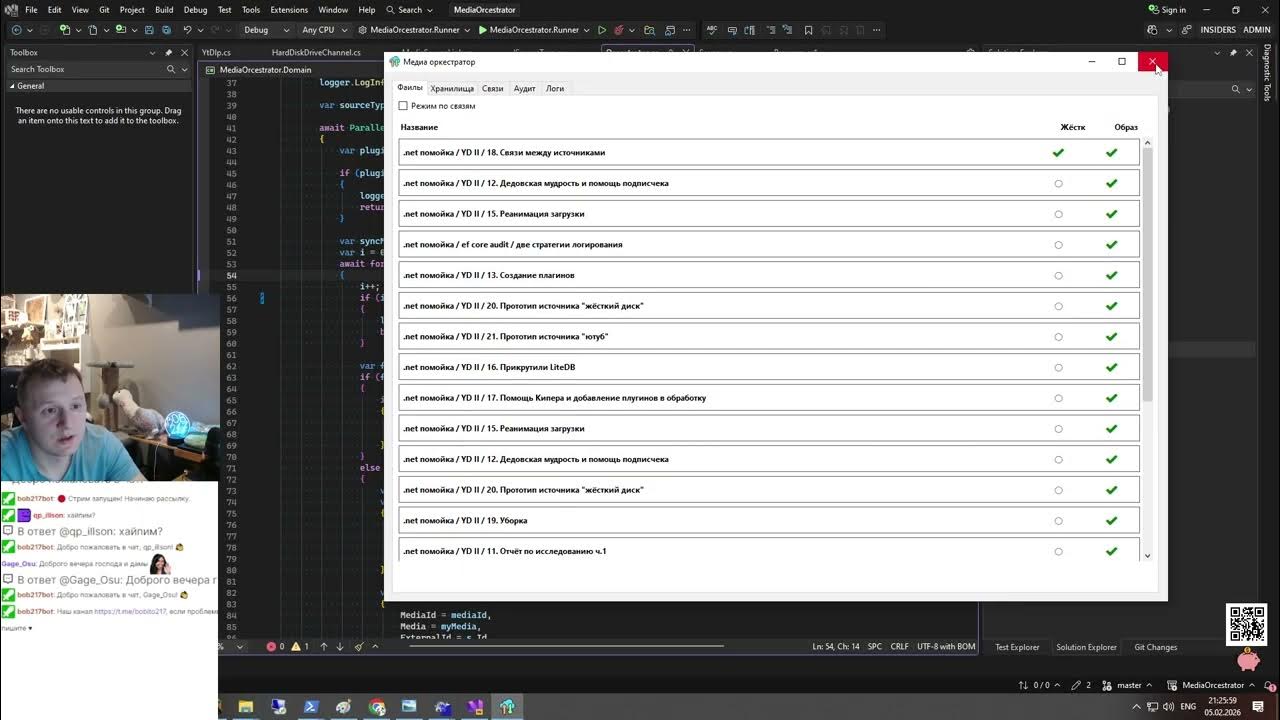Image resolution: width=1280 pixels, height=720 pixels.
Task: Select the Файлы tab
Action: point(410,88)
